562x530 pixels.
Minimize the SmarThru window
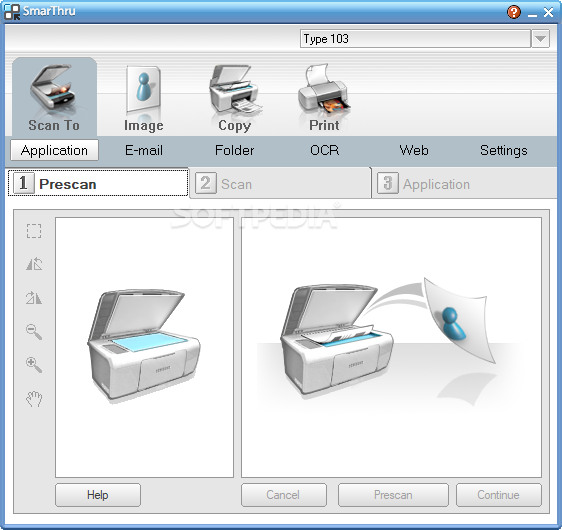pyautogui.click(x=532, y=14)
